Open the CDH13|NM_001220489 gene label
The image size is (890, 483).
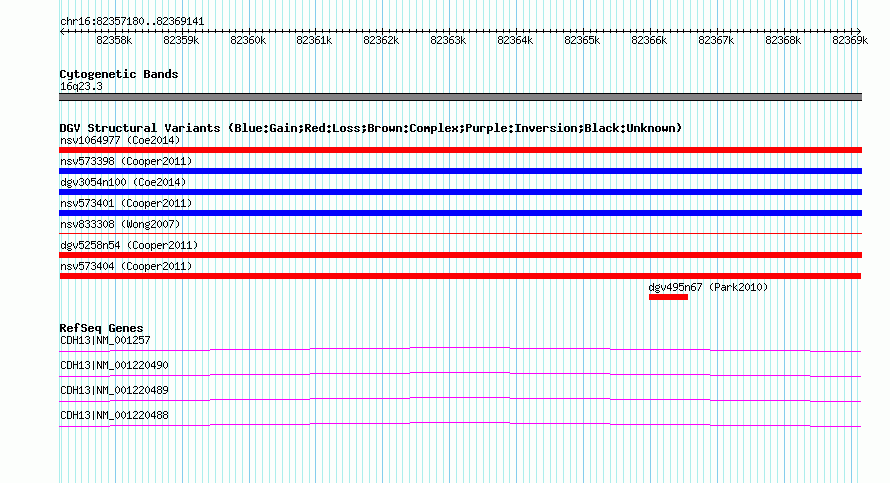click(114, 390)
